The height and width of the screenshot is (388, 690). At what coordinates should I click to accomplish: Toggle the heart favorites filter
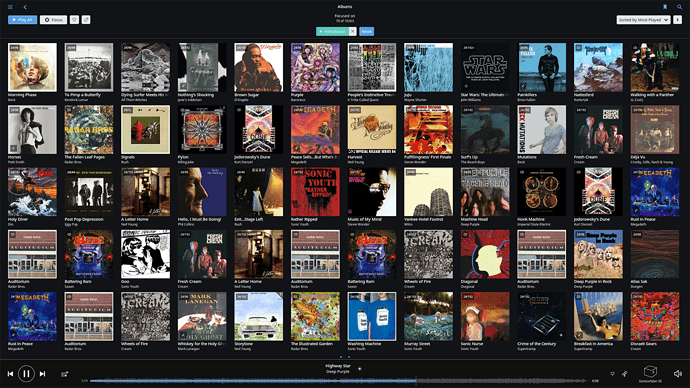pyautogui.click(x=74, y=20)
